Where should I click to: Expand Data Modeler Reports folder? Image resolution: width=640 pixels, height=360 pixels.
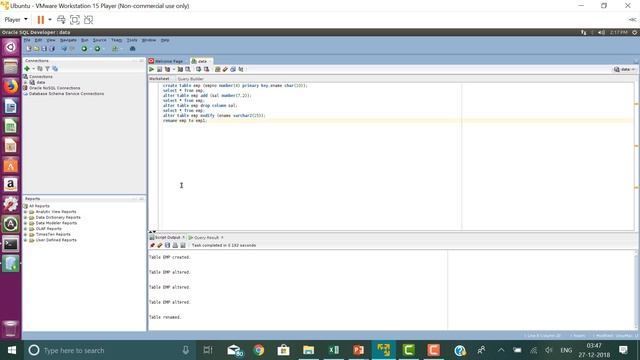click(x=25, y=223)
